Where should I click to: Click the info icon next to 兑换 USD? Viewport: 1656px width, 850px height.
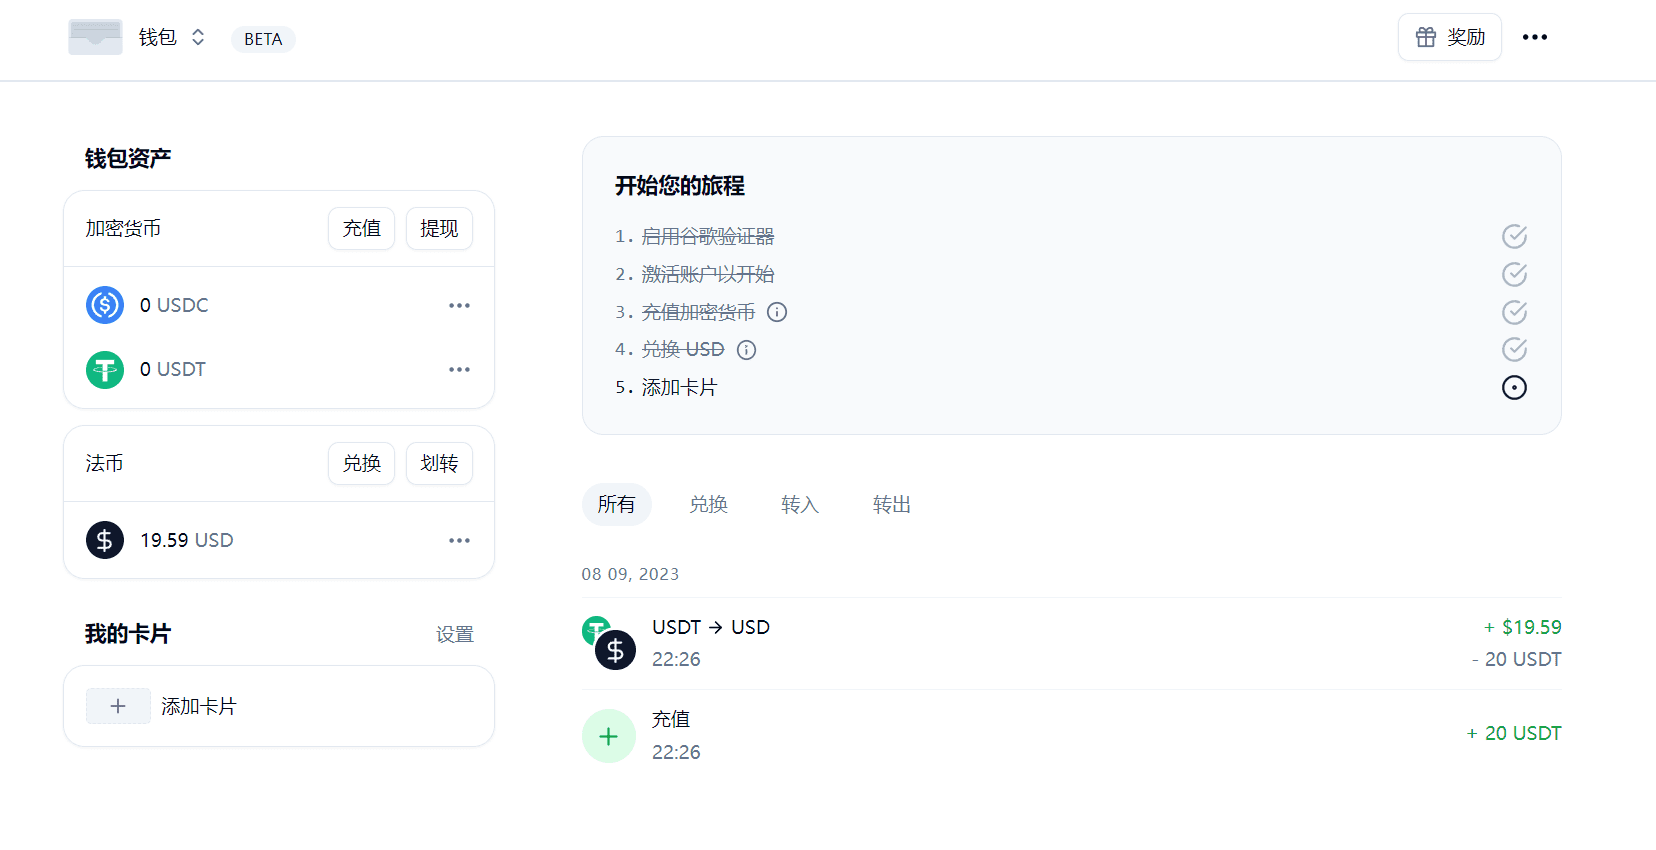[x=746, y=349]
